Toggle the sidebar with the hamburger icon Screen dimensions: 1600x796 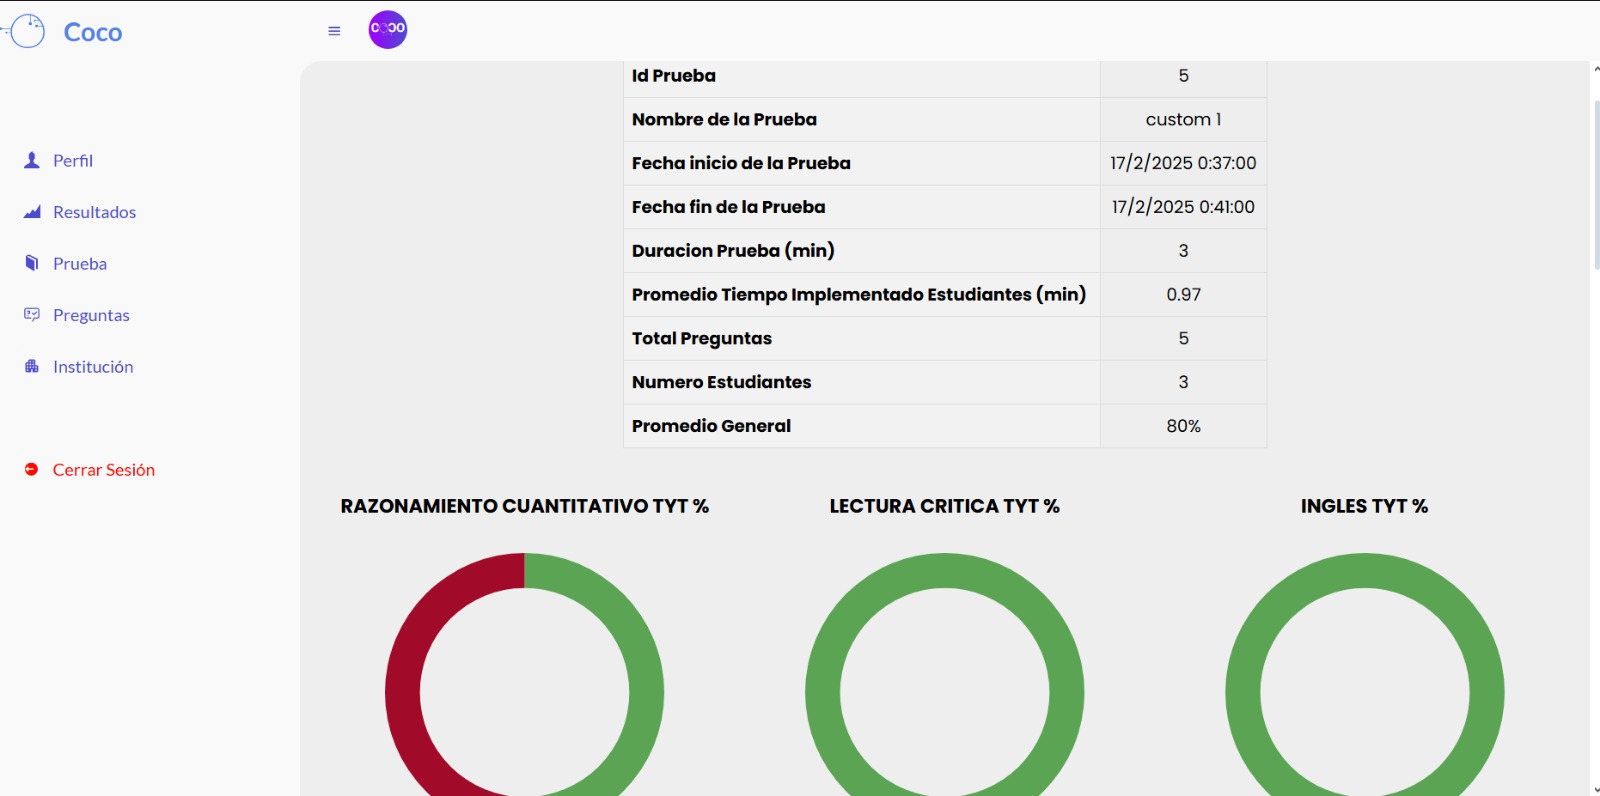click(x=334, y=31)
